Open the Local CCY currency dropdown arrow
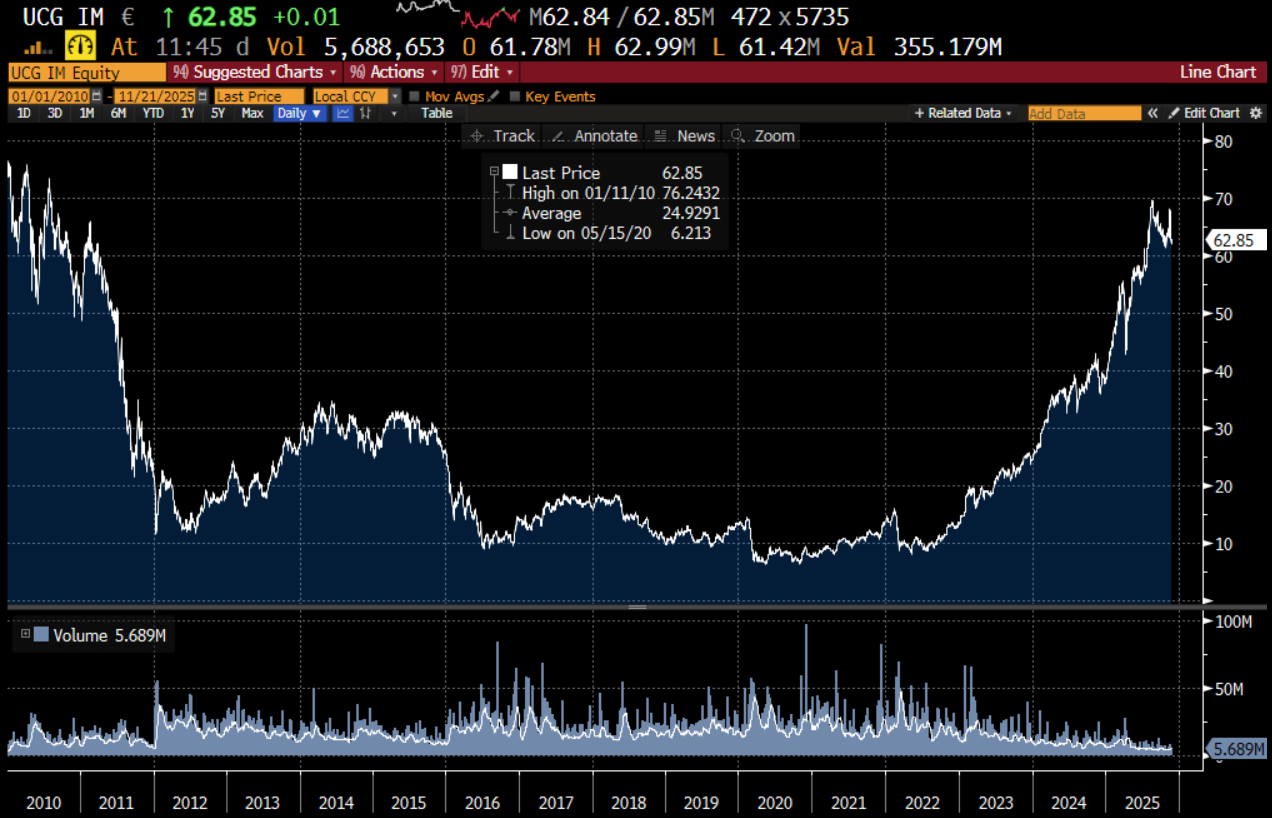Image resolution: width=1272 pixels, height=818 pixels. click(x=395, y=96)
